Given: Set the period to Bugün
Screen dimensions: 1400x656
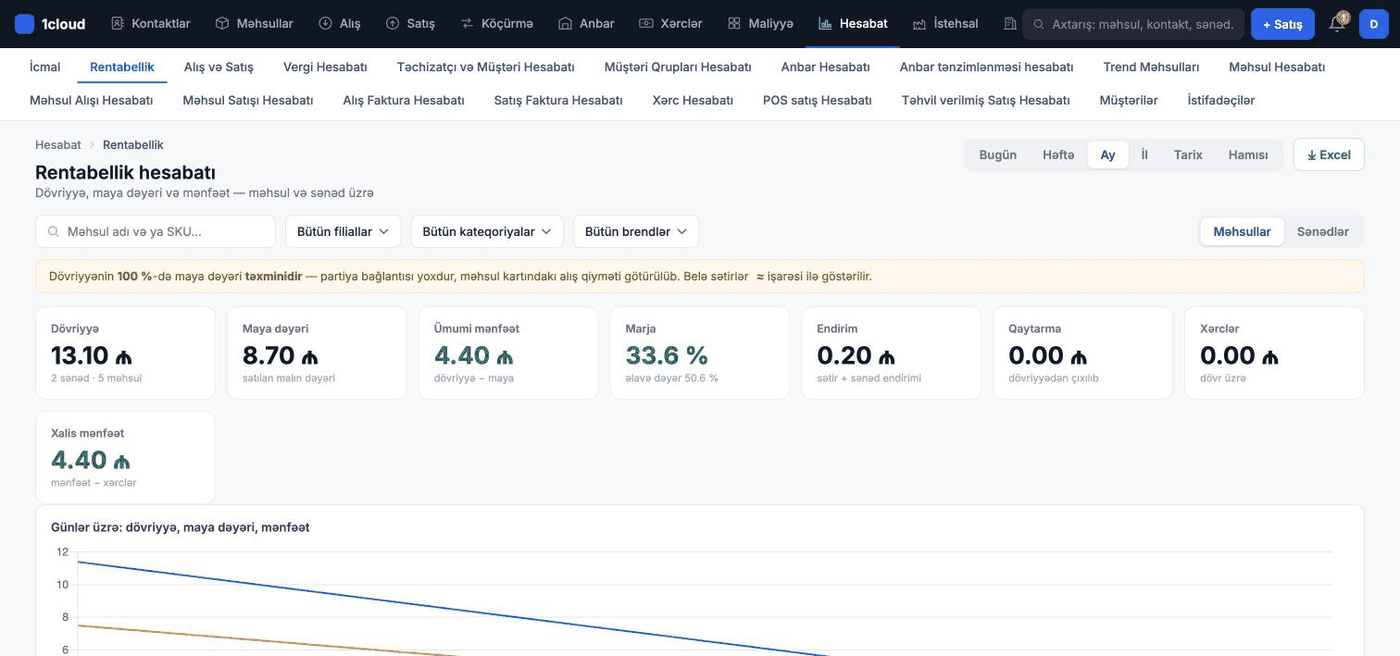Looking at the screenshot, I should coord(998,155).
